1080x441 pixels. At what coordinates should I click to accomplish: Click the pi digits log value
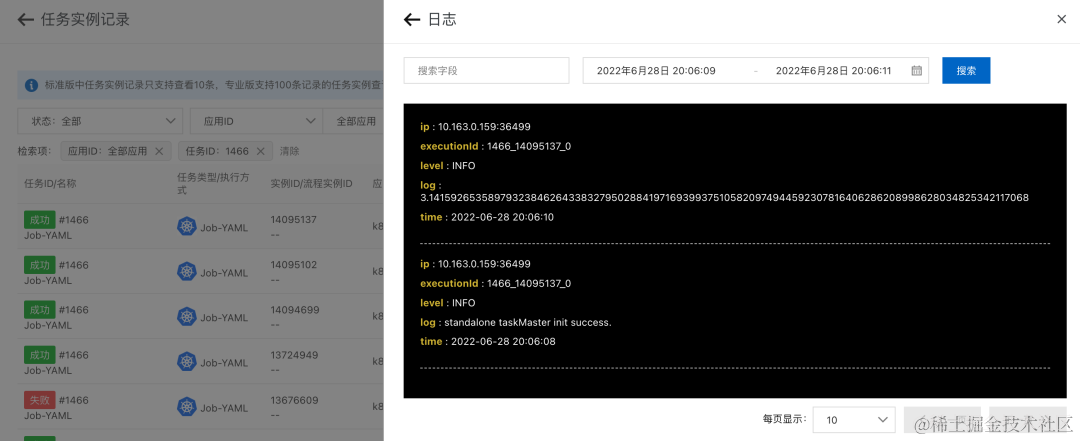point(725,198)
